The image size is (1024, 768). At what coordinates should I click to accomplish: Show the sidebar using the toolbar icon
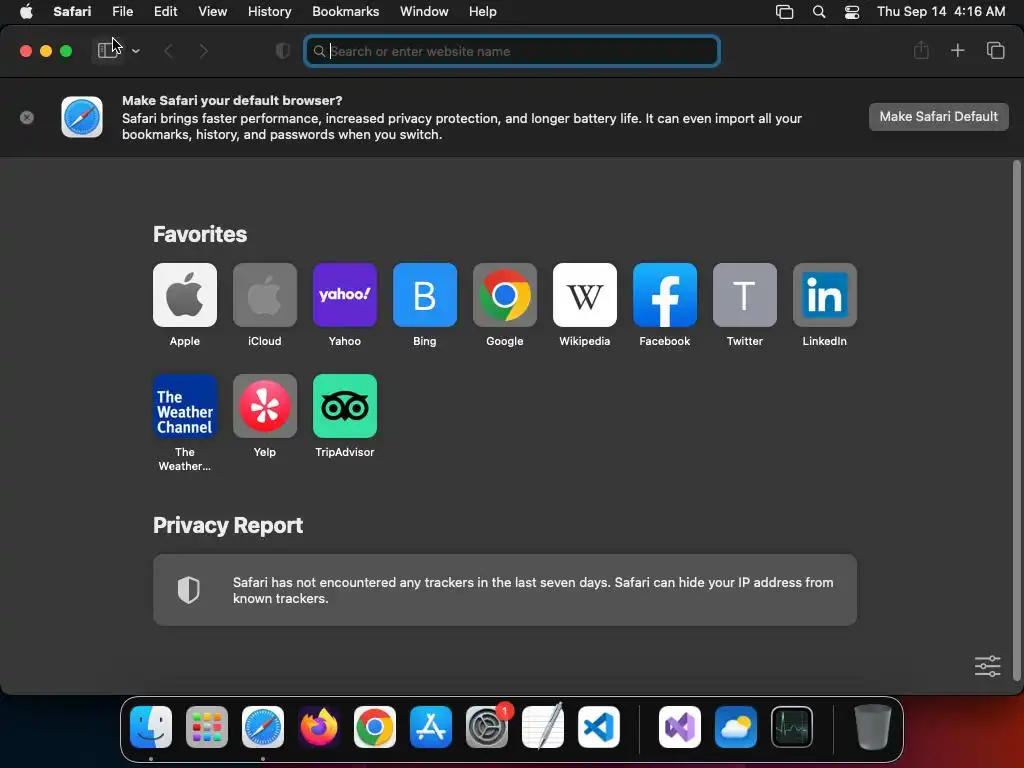coord(108,50)
